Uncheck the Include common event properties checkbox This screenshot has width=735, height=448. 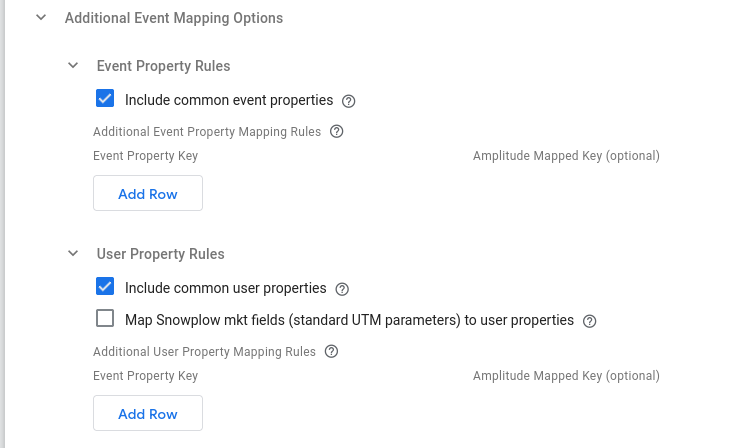(x=105, y=99)
